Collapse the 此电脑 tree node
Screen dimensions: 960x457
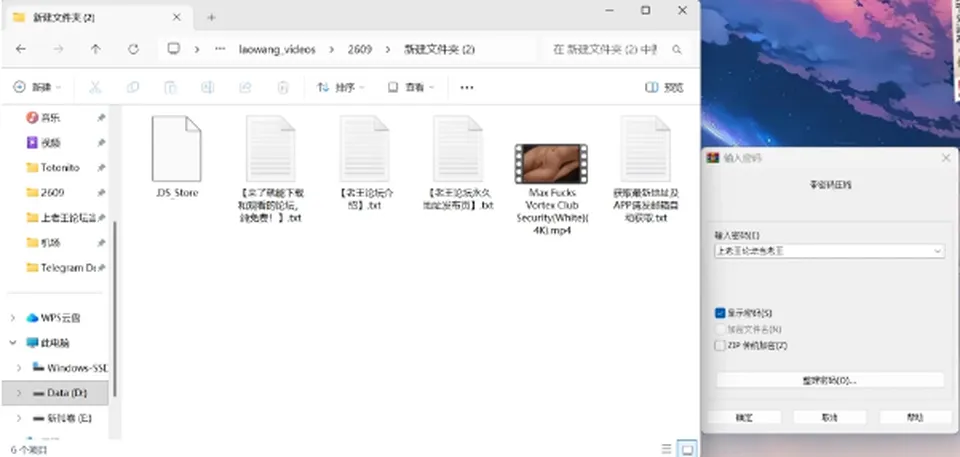pyautogui.click(x=13, y=343)
